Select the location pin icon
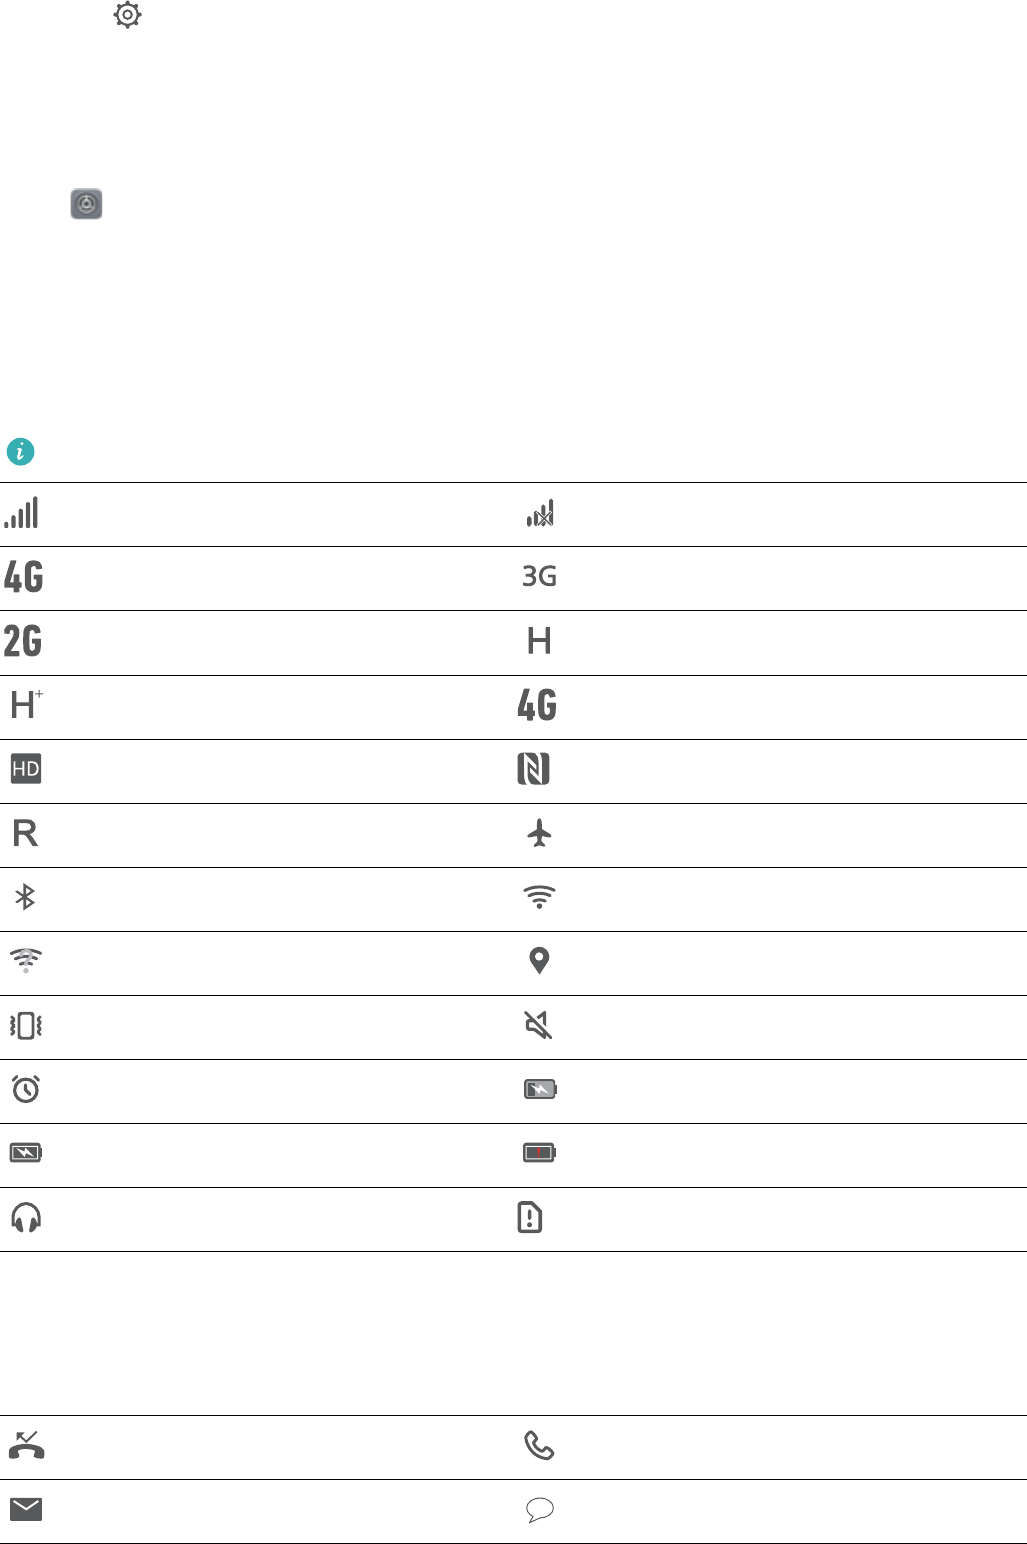This screenshot has width=1027, height=1544. [x=539, y=961]
